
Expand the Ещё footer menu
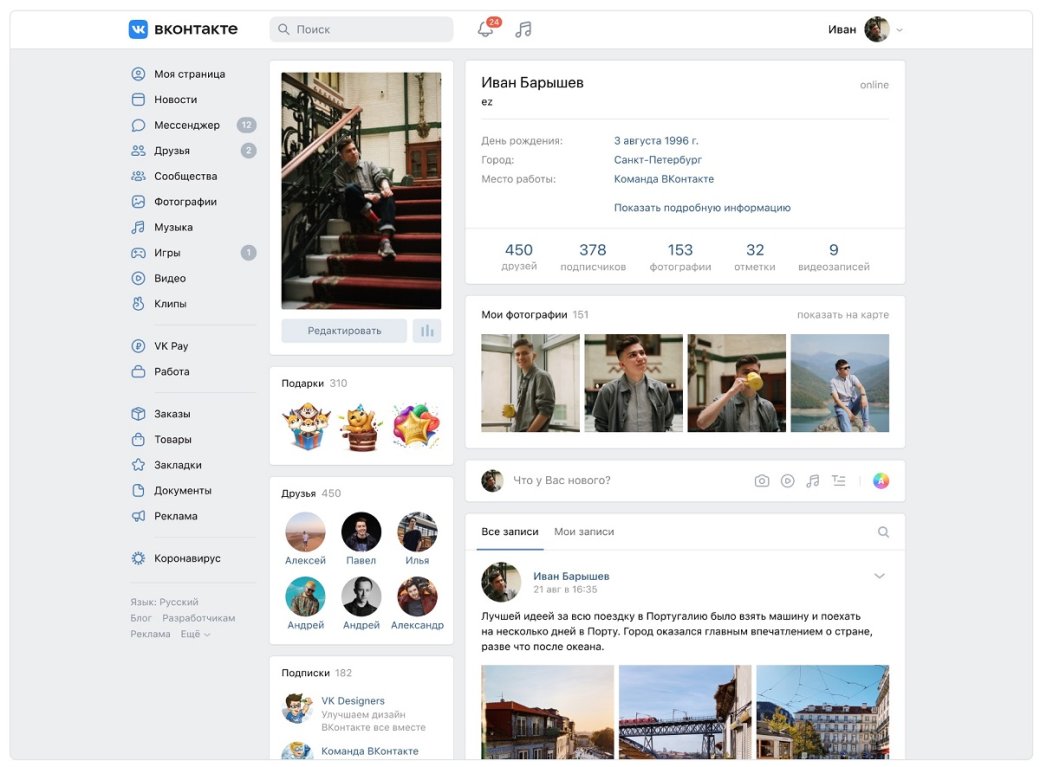pyautogui.click(x=195, y=634)
